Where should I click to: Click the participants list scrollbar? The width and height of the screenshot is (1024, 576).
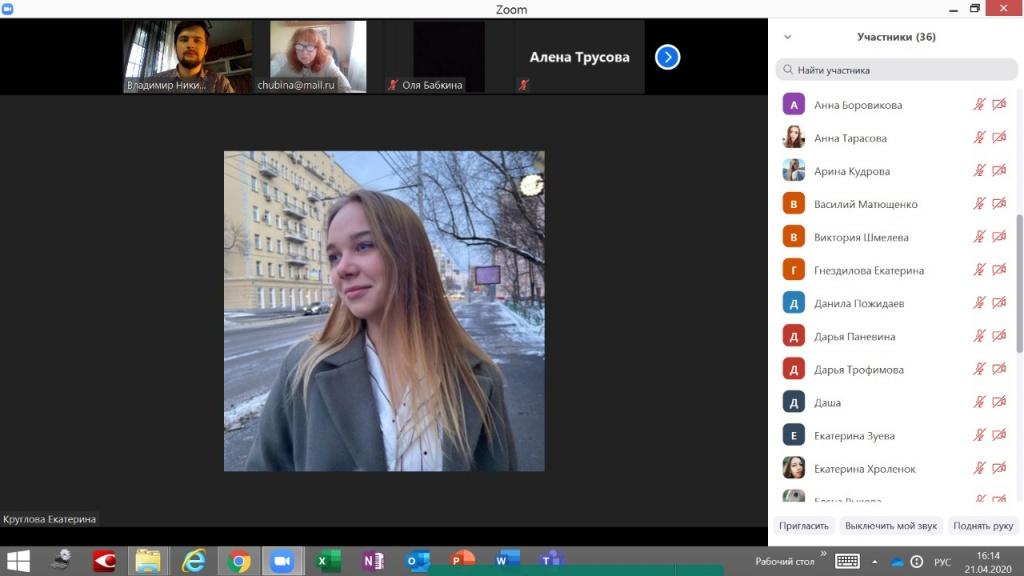click(1019, 283)
